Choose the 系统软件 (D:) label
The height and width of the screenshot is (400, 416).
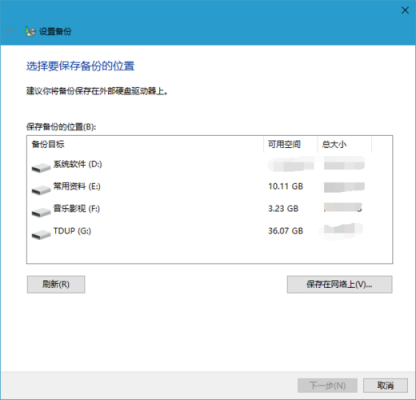click(78, 164)
